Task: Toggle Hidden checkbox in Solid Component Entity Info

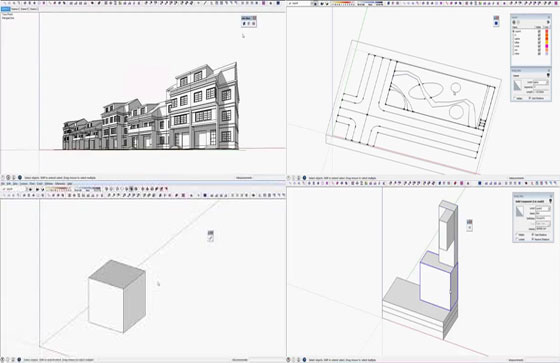Action: (x=516, y=234)
